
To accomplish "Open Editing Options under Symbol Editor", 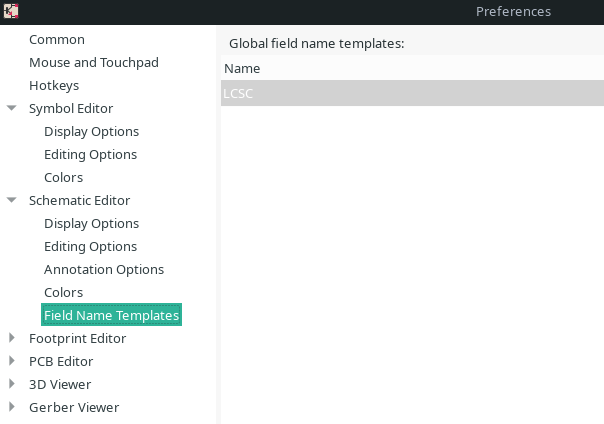I will coord(90,155).
